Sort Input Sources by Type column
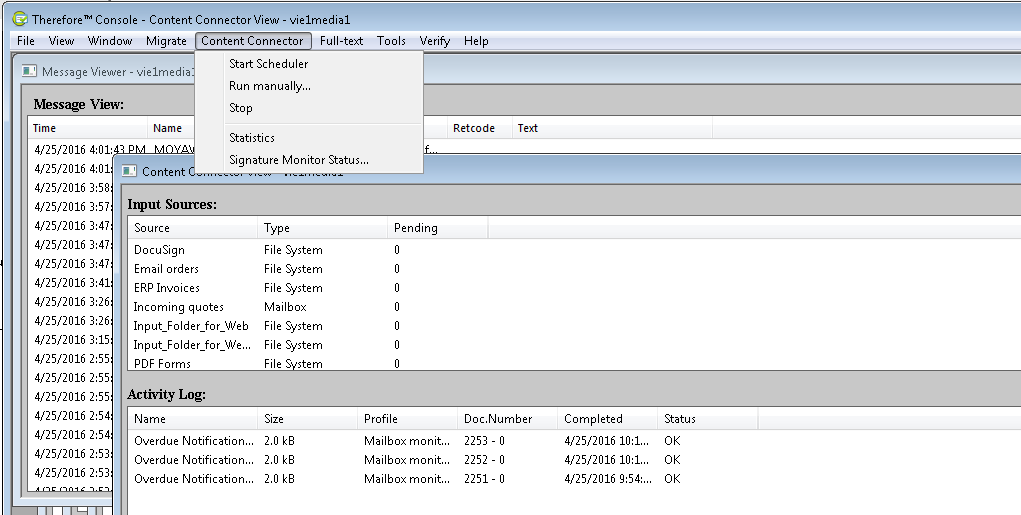Viewport: 1021px width, 515px height. [x=322, y=228]
